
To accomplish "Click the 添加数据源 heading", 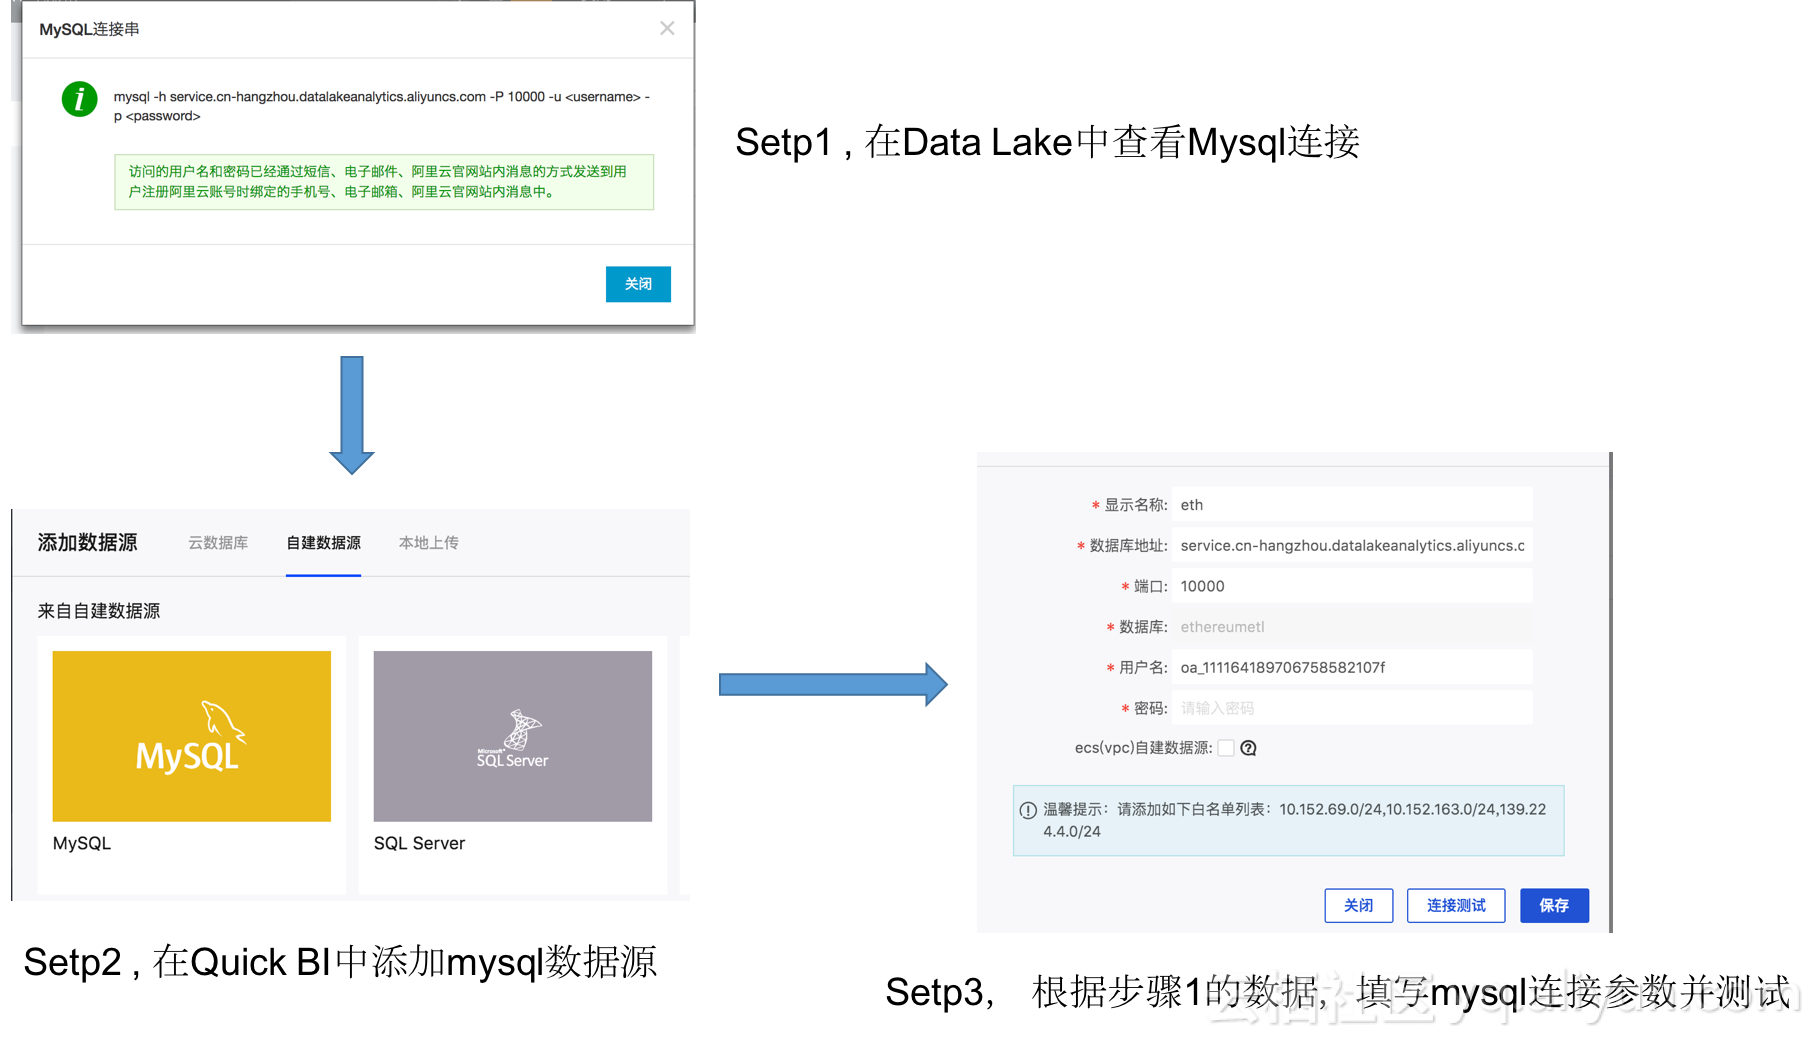I will 88,542.
